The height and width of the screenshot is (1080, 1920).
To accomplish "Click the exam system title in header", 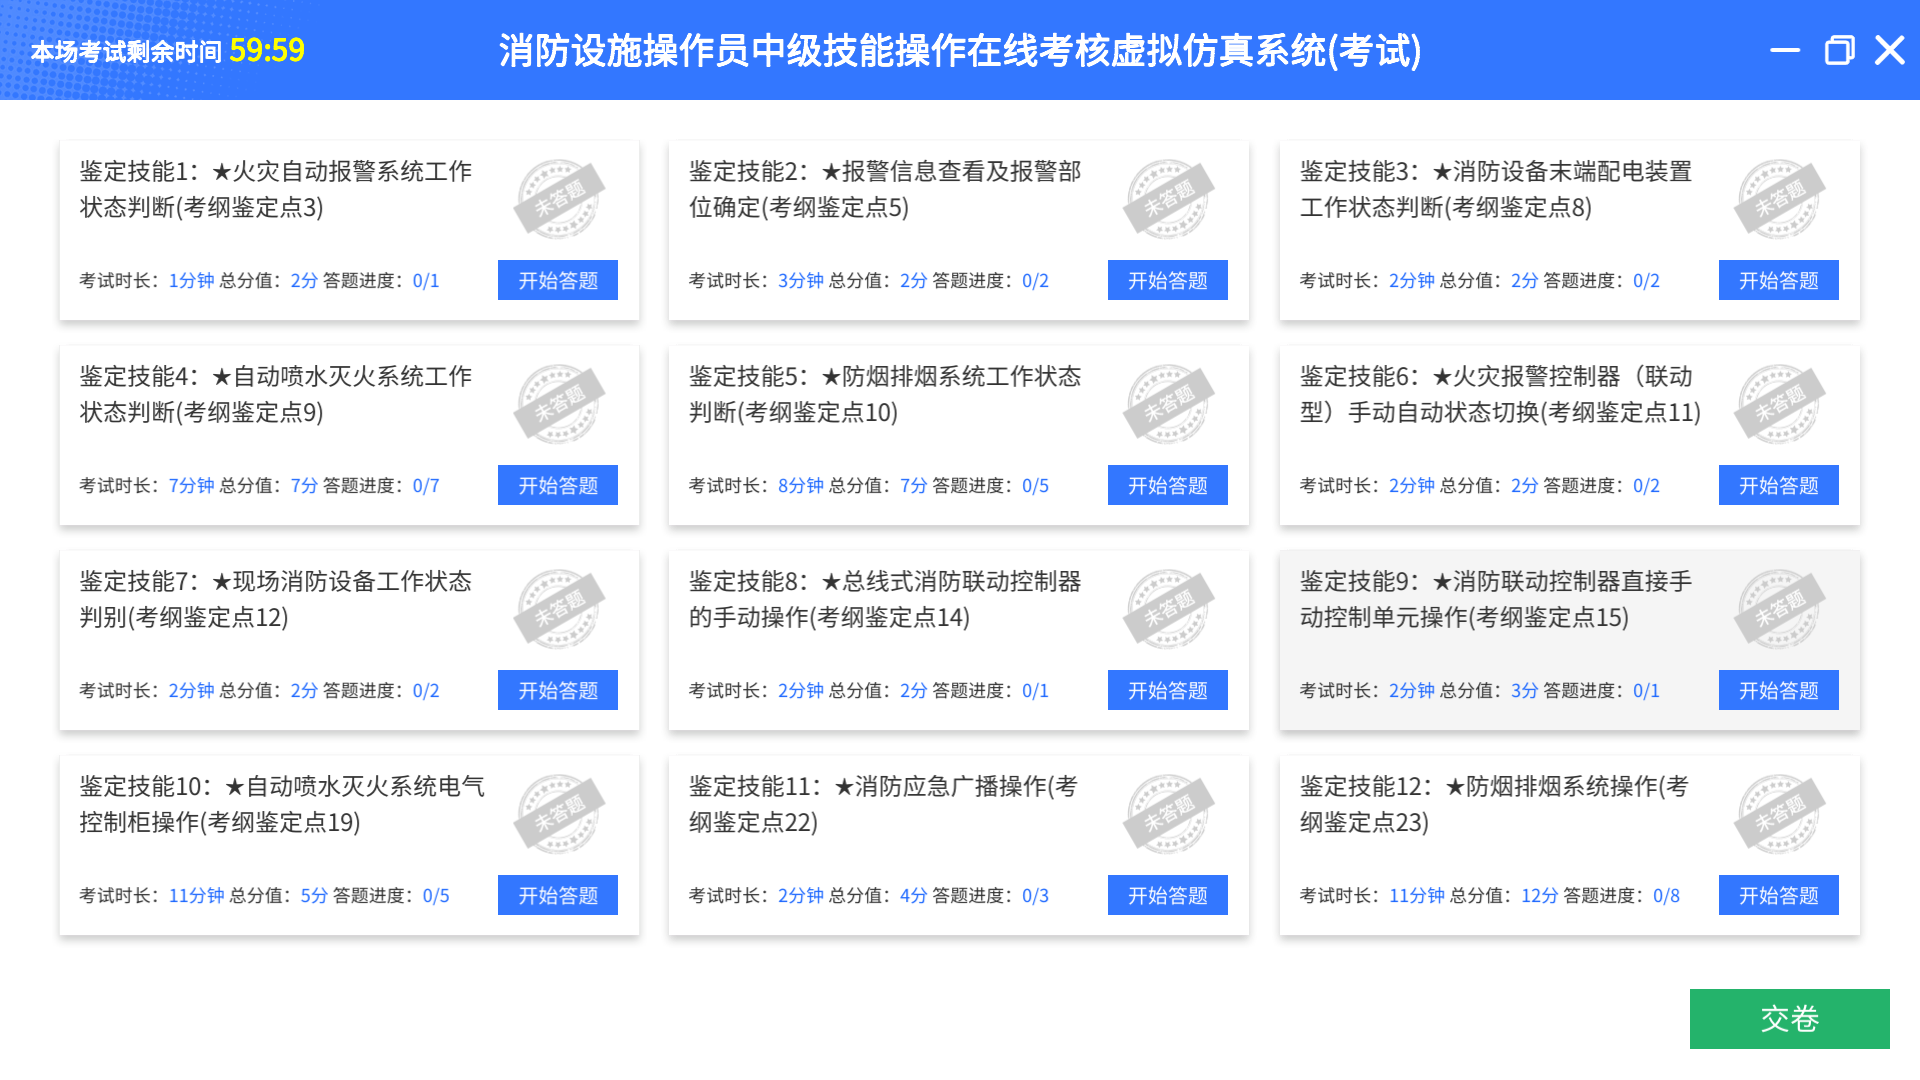I will point(960,50).
